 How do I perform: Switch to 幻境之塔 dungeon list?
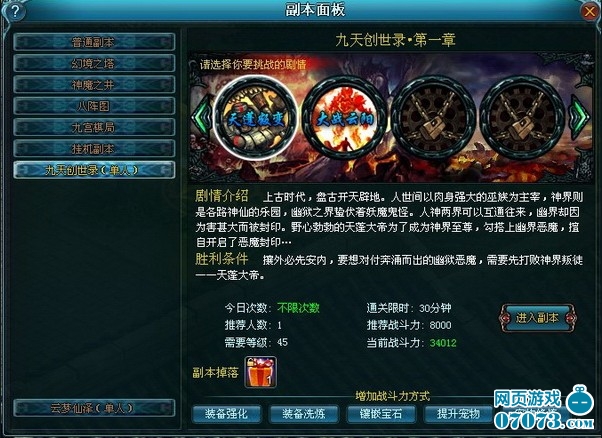94,63
